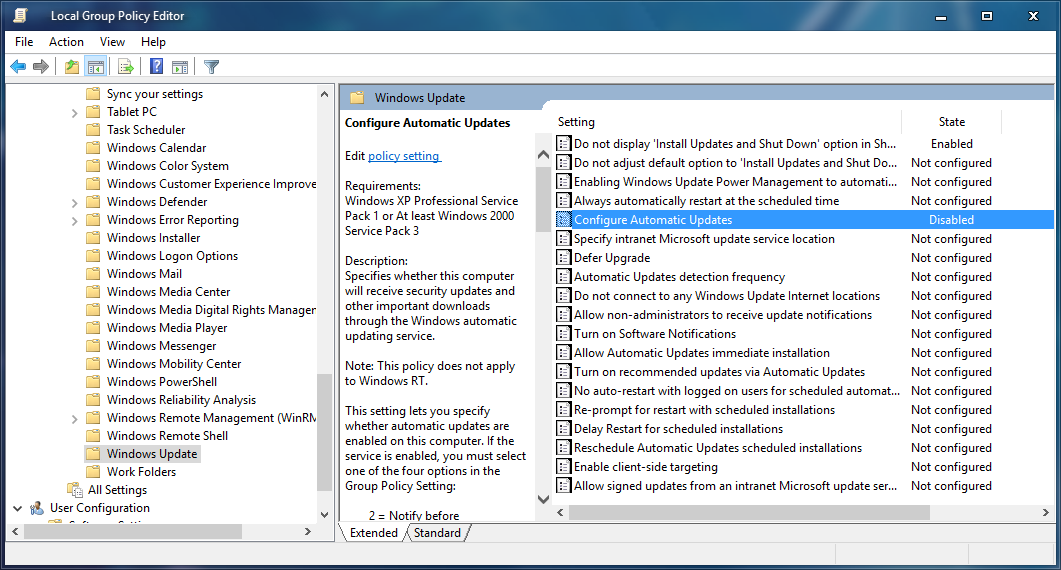The width and height of the screenshot is (1061, 570).
Task: Click the Up one level folder icon
Action: pos(72,66)
